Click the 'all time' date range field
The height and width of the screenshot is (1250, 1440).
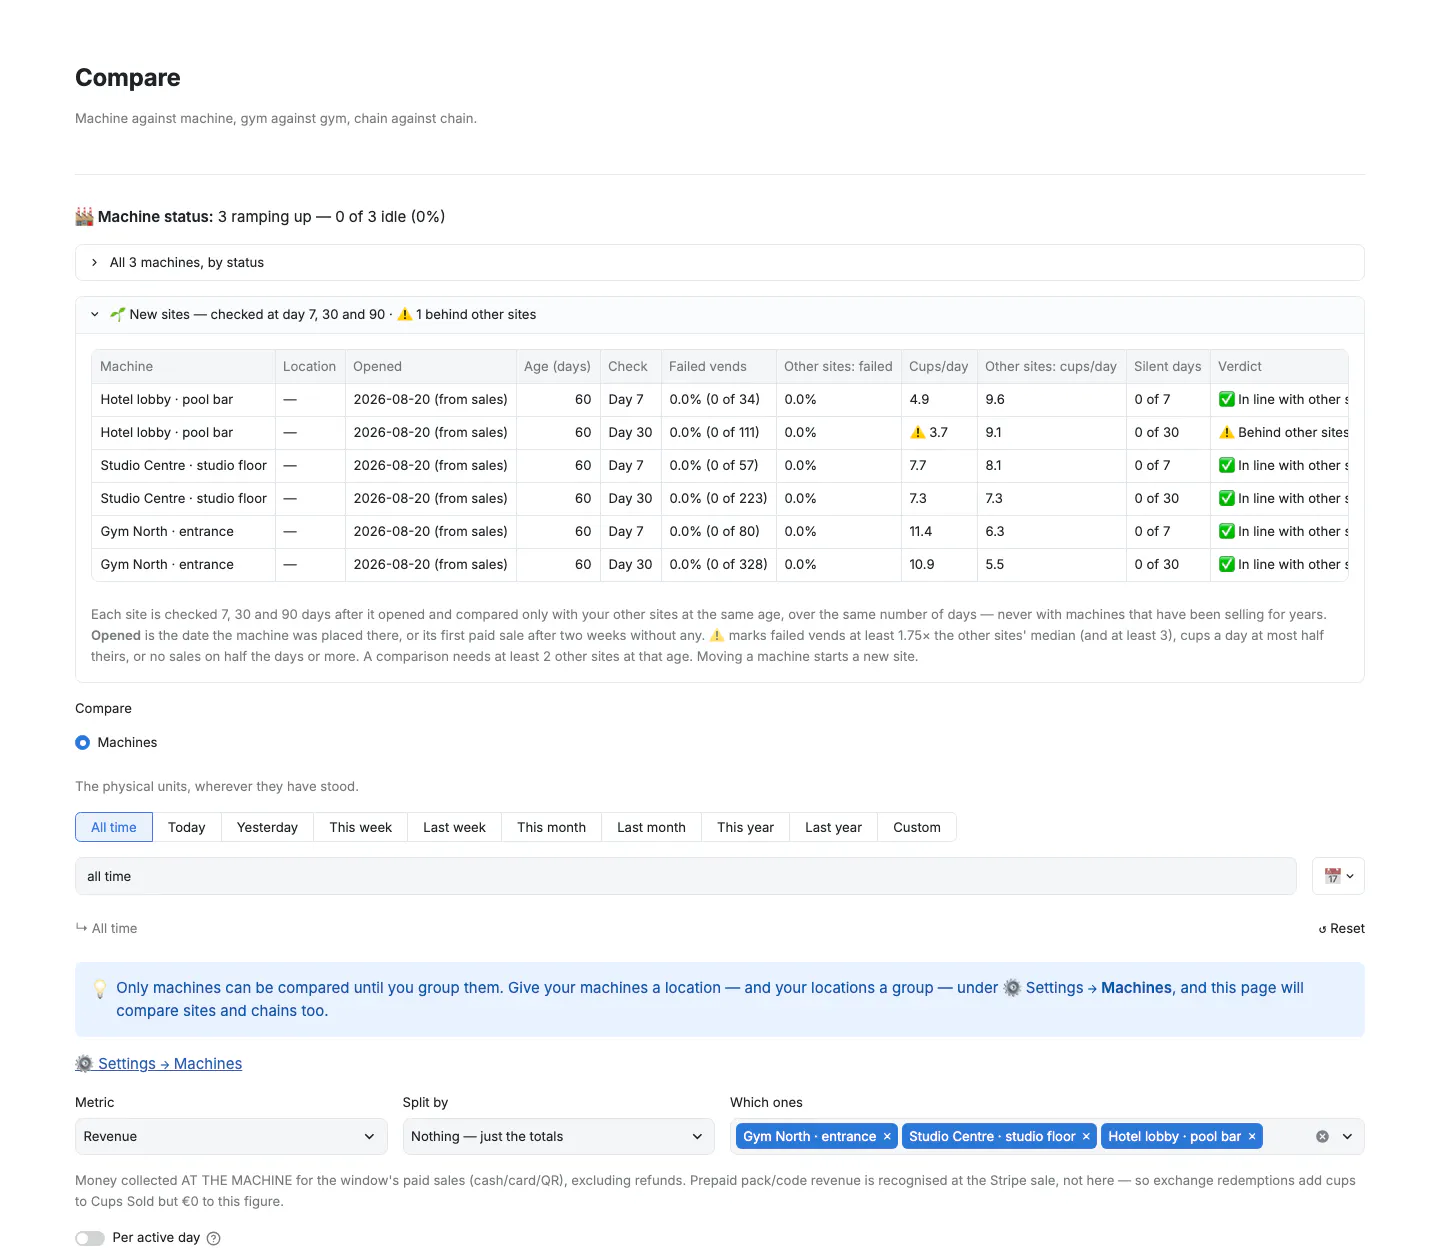[686, 876]
